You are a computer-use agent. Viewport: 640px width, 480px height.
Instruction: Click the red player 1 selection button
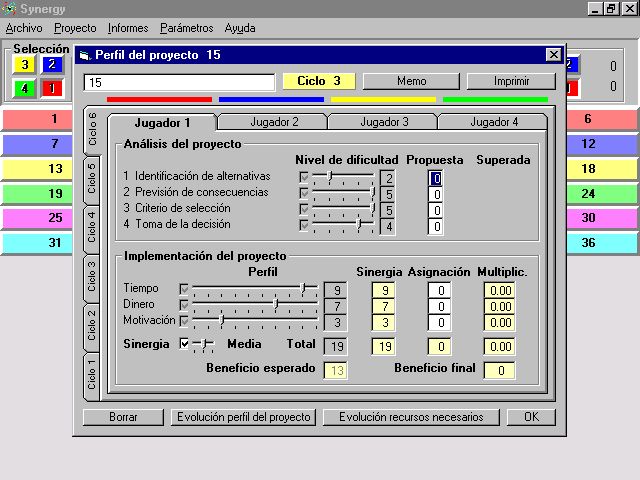click(52, 88)
